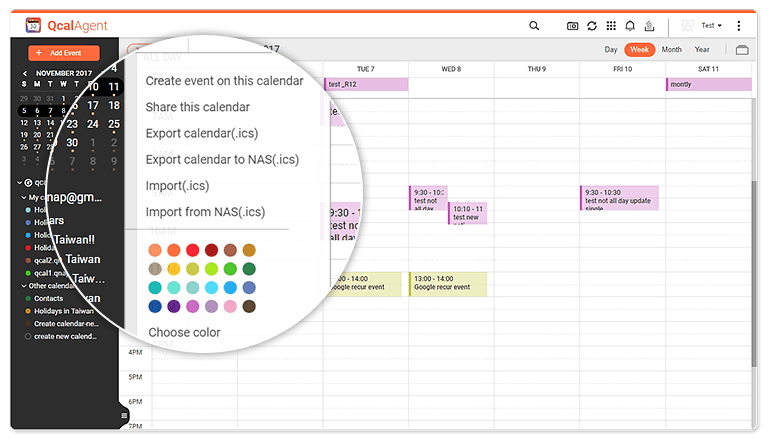Open the 10:10 - 11 test new event

pos(468,213)
